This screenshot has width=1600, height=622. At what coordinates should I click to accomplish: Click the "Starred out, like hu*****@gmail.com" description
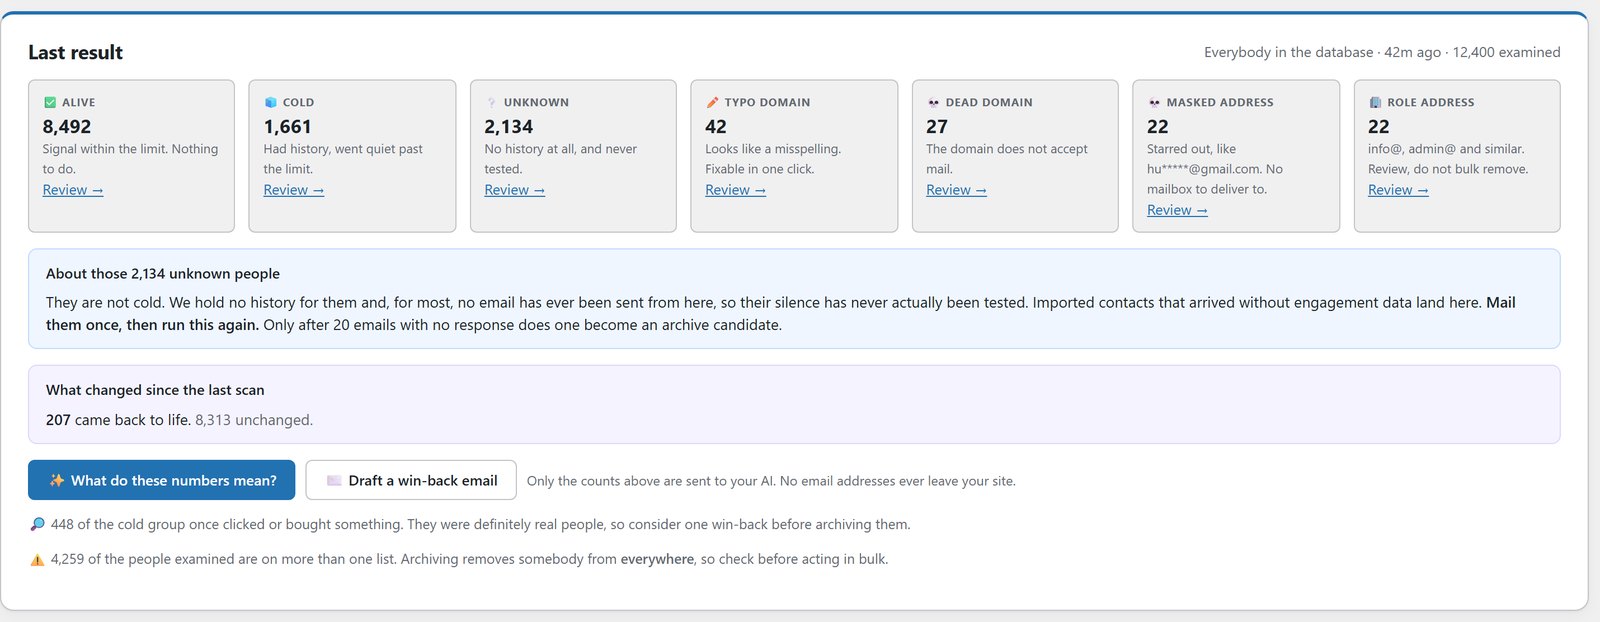(1215, 169)
